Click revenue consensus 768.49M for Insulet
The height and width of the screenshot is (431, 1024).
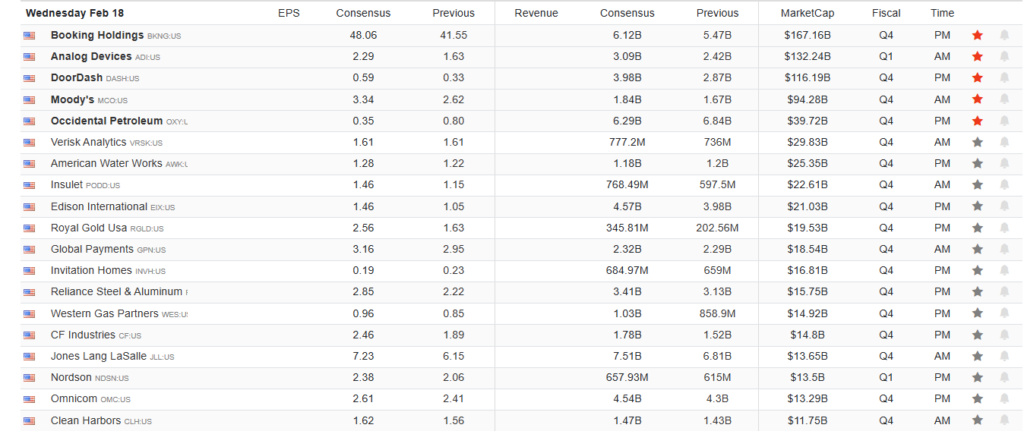pos(627,185)
